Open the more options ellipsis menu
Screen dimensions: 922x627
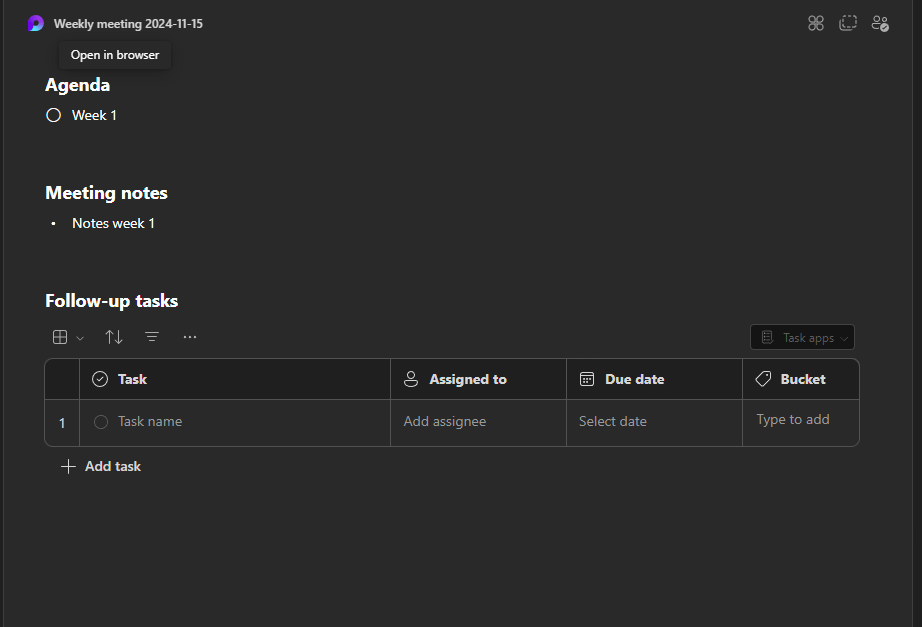click(x=189, y=337)
